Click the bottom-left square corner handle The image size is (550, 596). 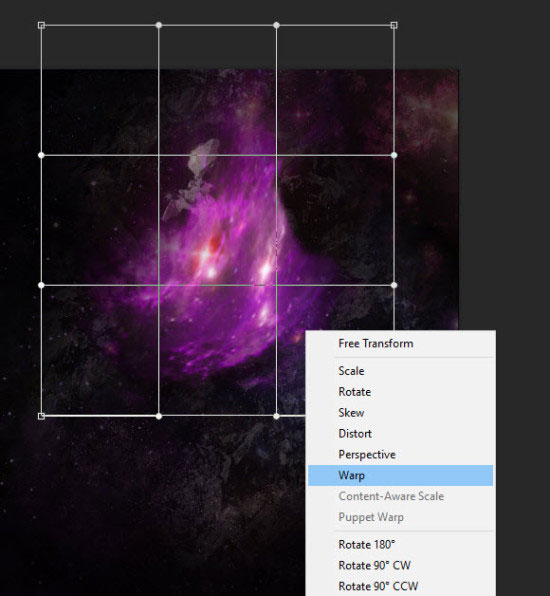tap(41, 416)
